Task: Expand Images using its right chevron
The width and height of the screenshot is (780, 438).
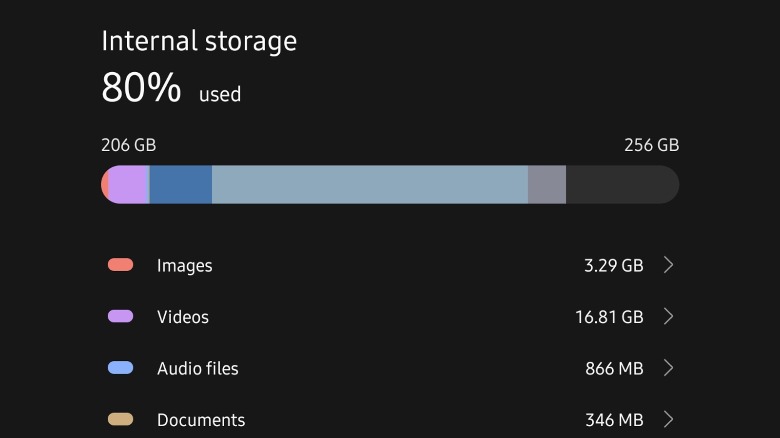Action: tap(669, 265)
